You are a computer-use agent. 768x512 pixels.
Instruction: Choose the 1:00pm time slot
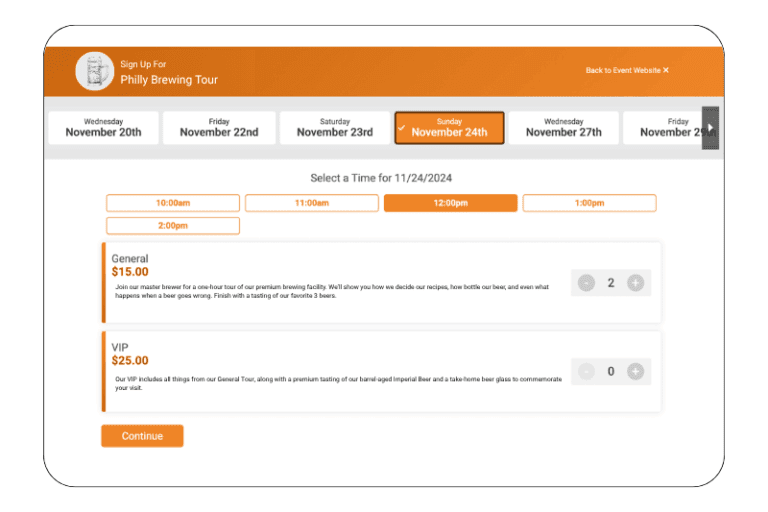[589, 203]
